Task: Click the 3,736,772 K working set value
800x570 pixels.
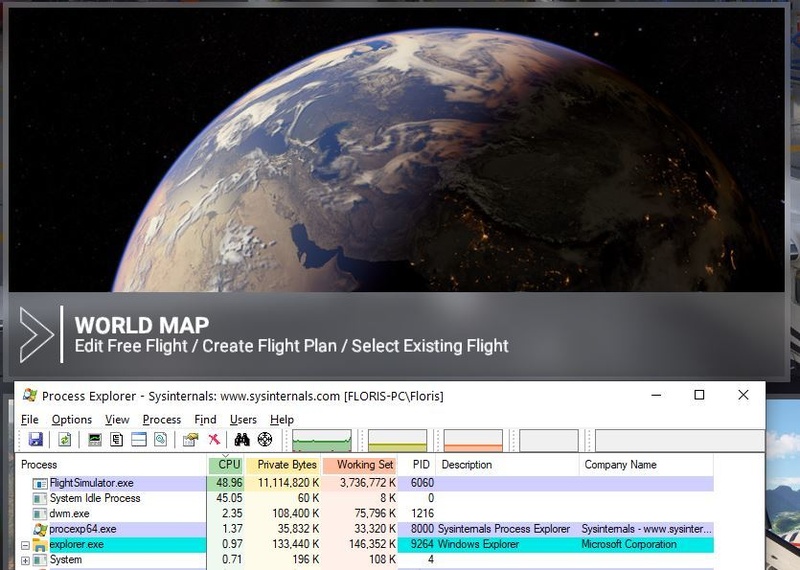Action: (x=367, y=483)
